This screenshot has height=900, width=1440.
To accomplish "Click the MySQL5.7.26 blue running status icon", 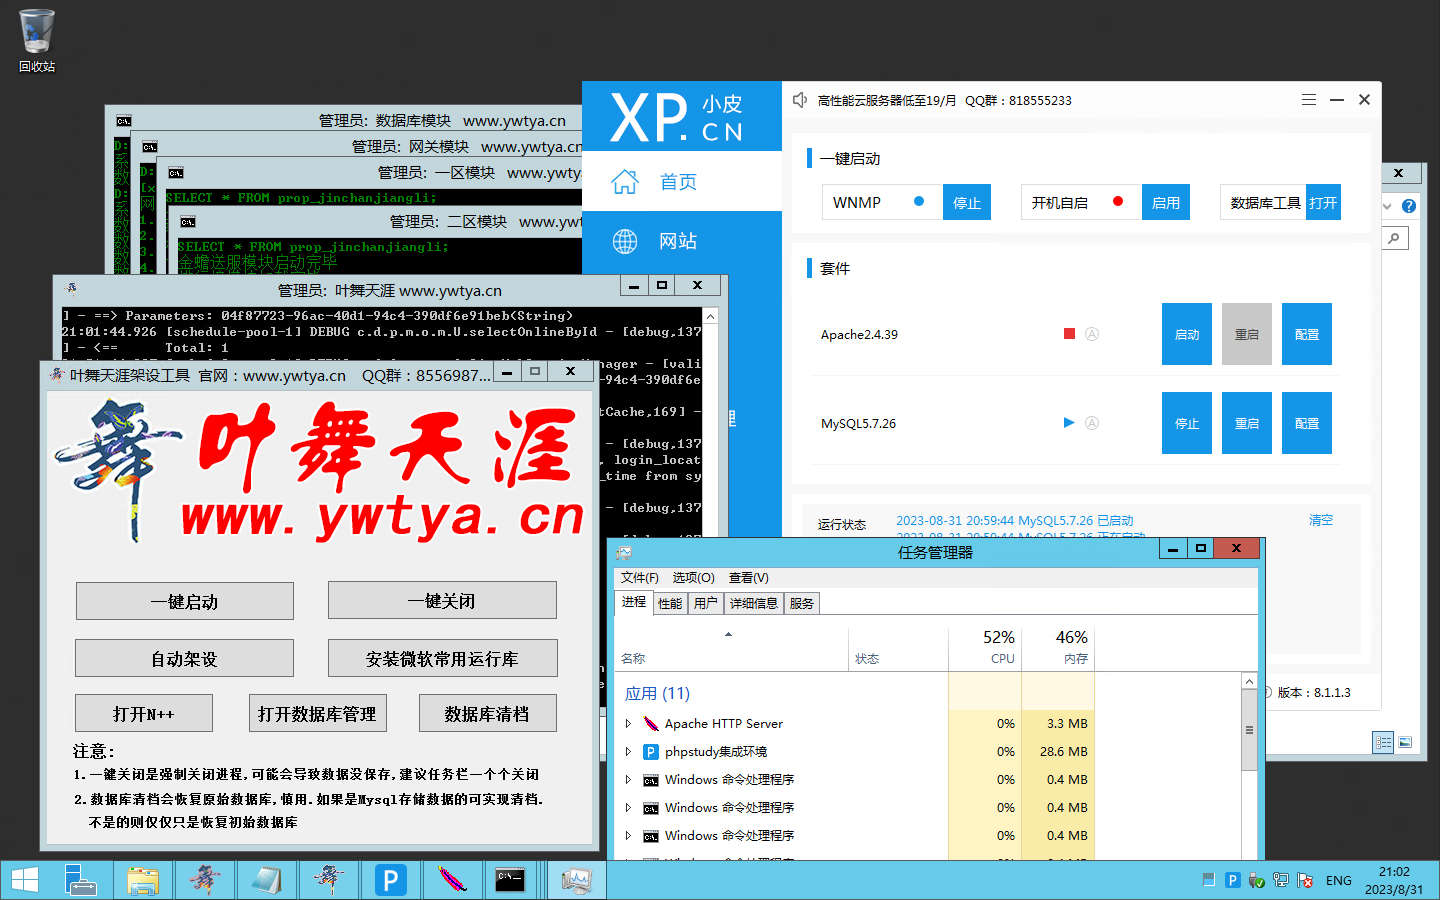I will coord(1069,423).
